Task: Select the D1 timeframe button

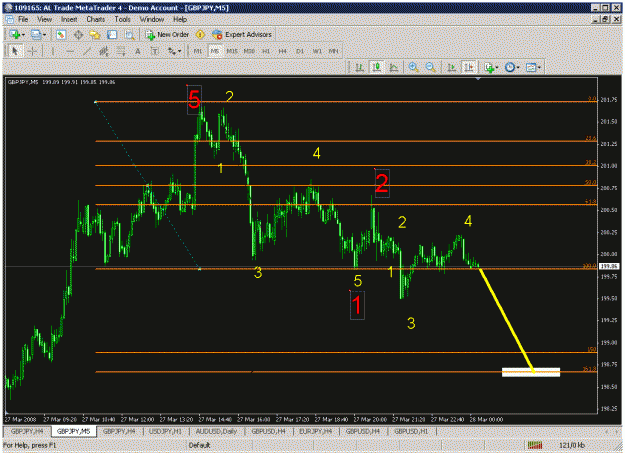Action: tap(300, 51)
